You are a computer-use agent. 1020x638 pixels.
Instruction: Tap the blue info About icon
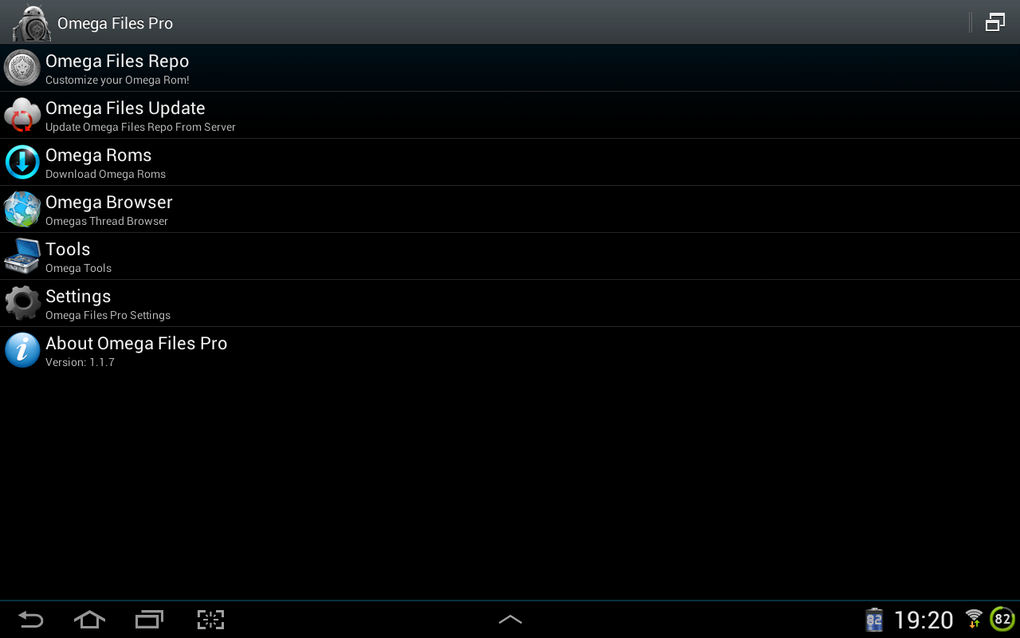[22, 350]
